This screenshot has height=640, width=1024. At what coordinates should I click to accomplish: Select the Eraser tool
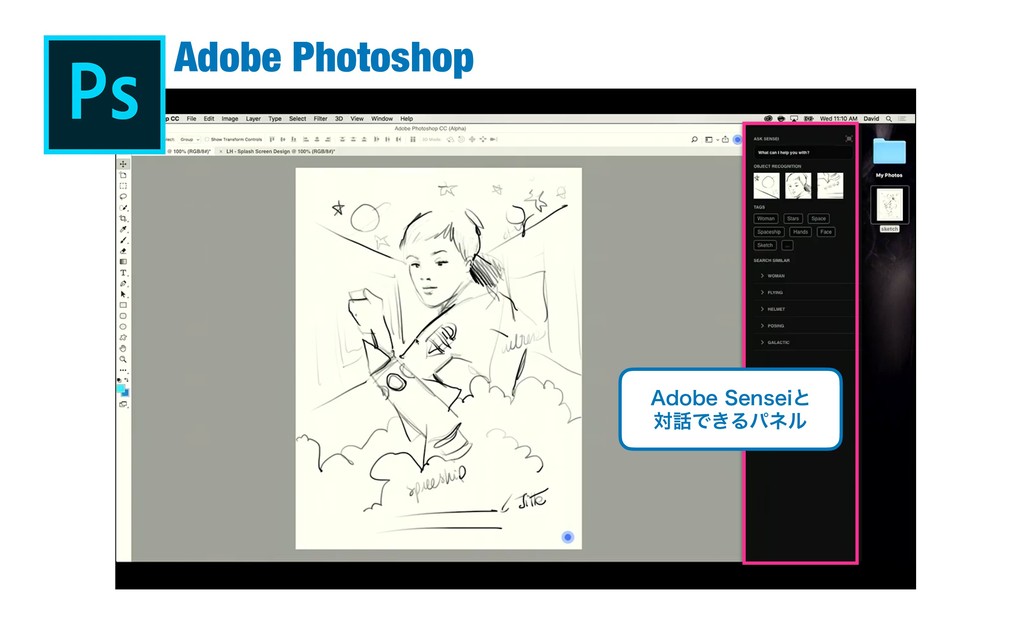(x=123, y=251)
